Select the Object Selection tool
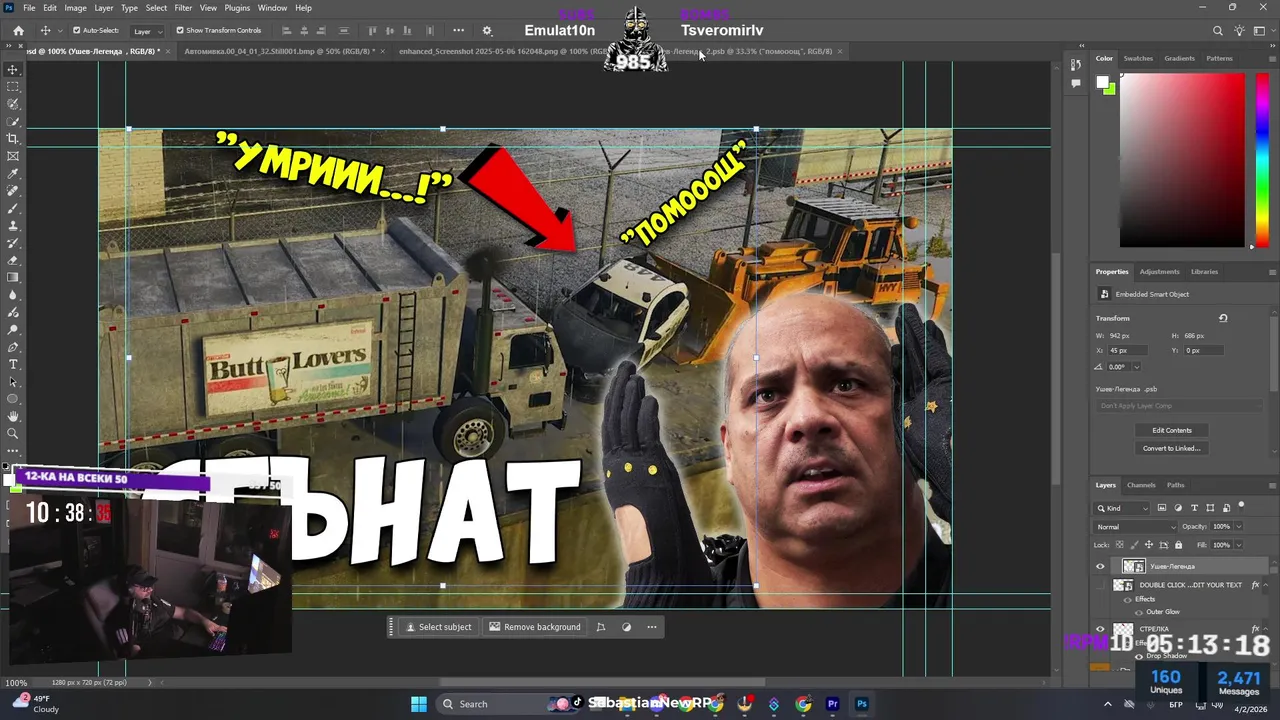This screenshot has height=720, width=1280. [x=13, y=121]
